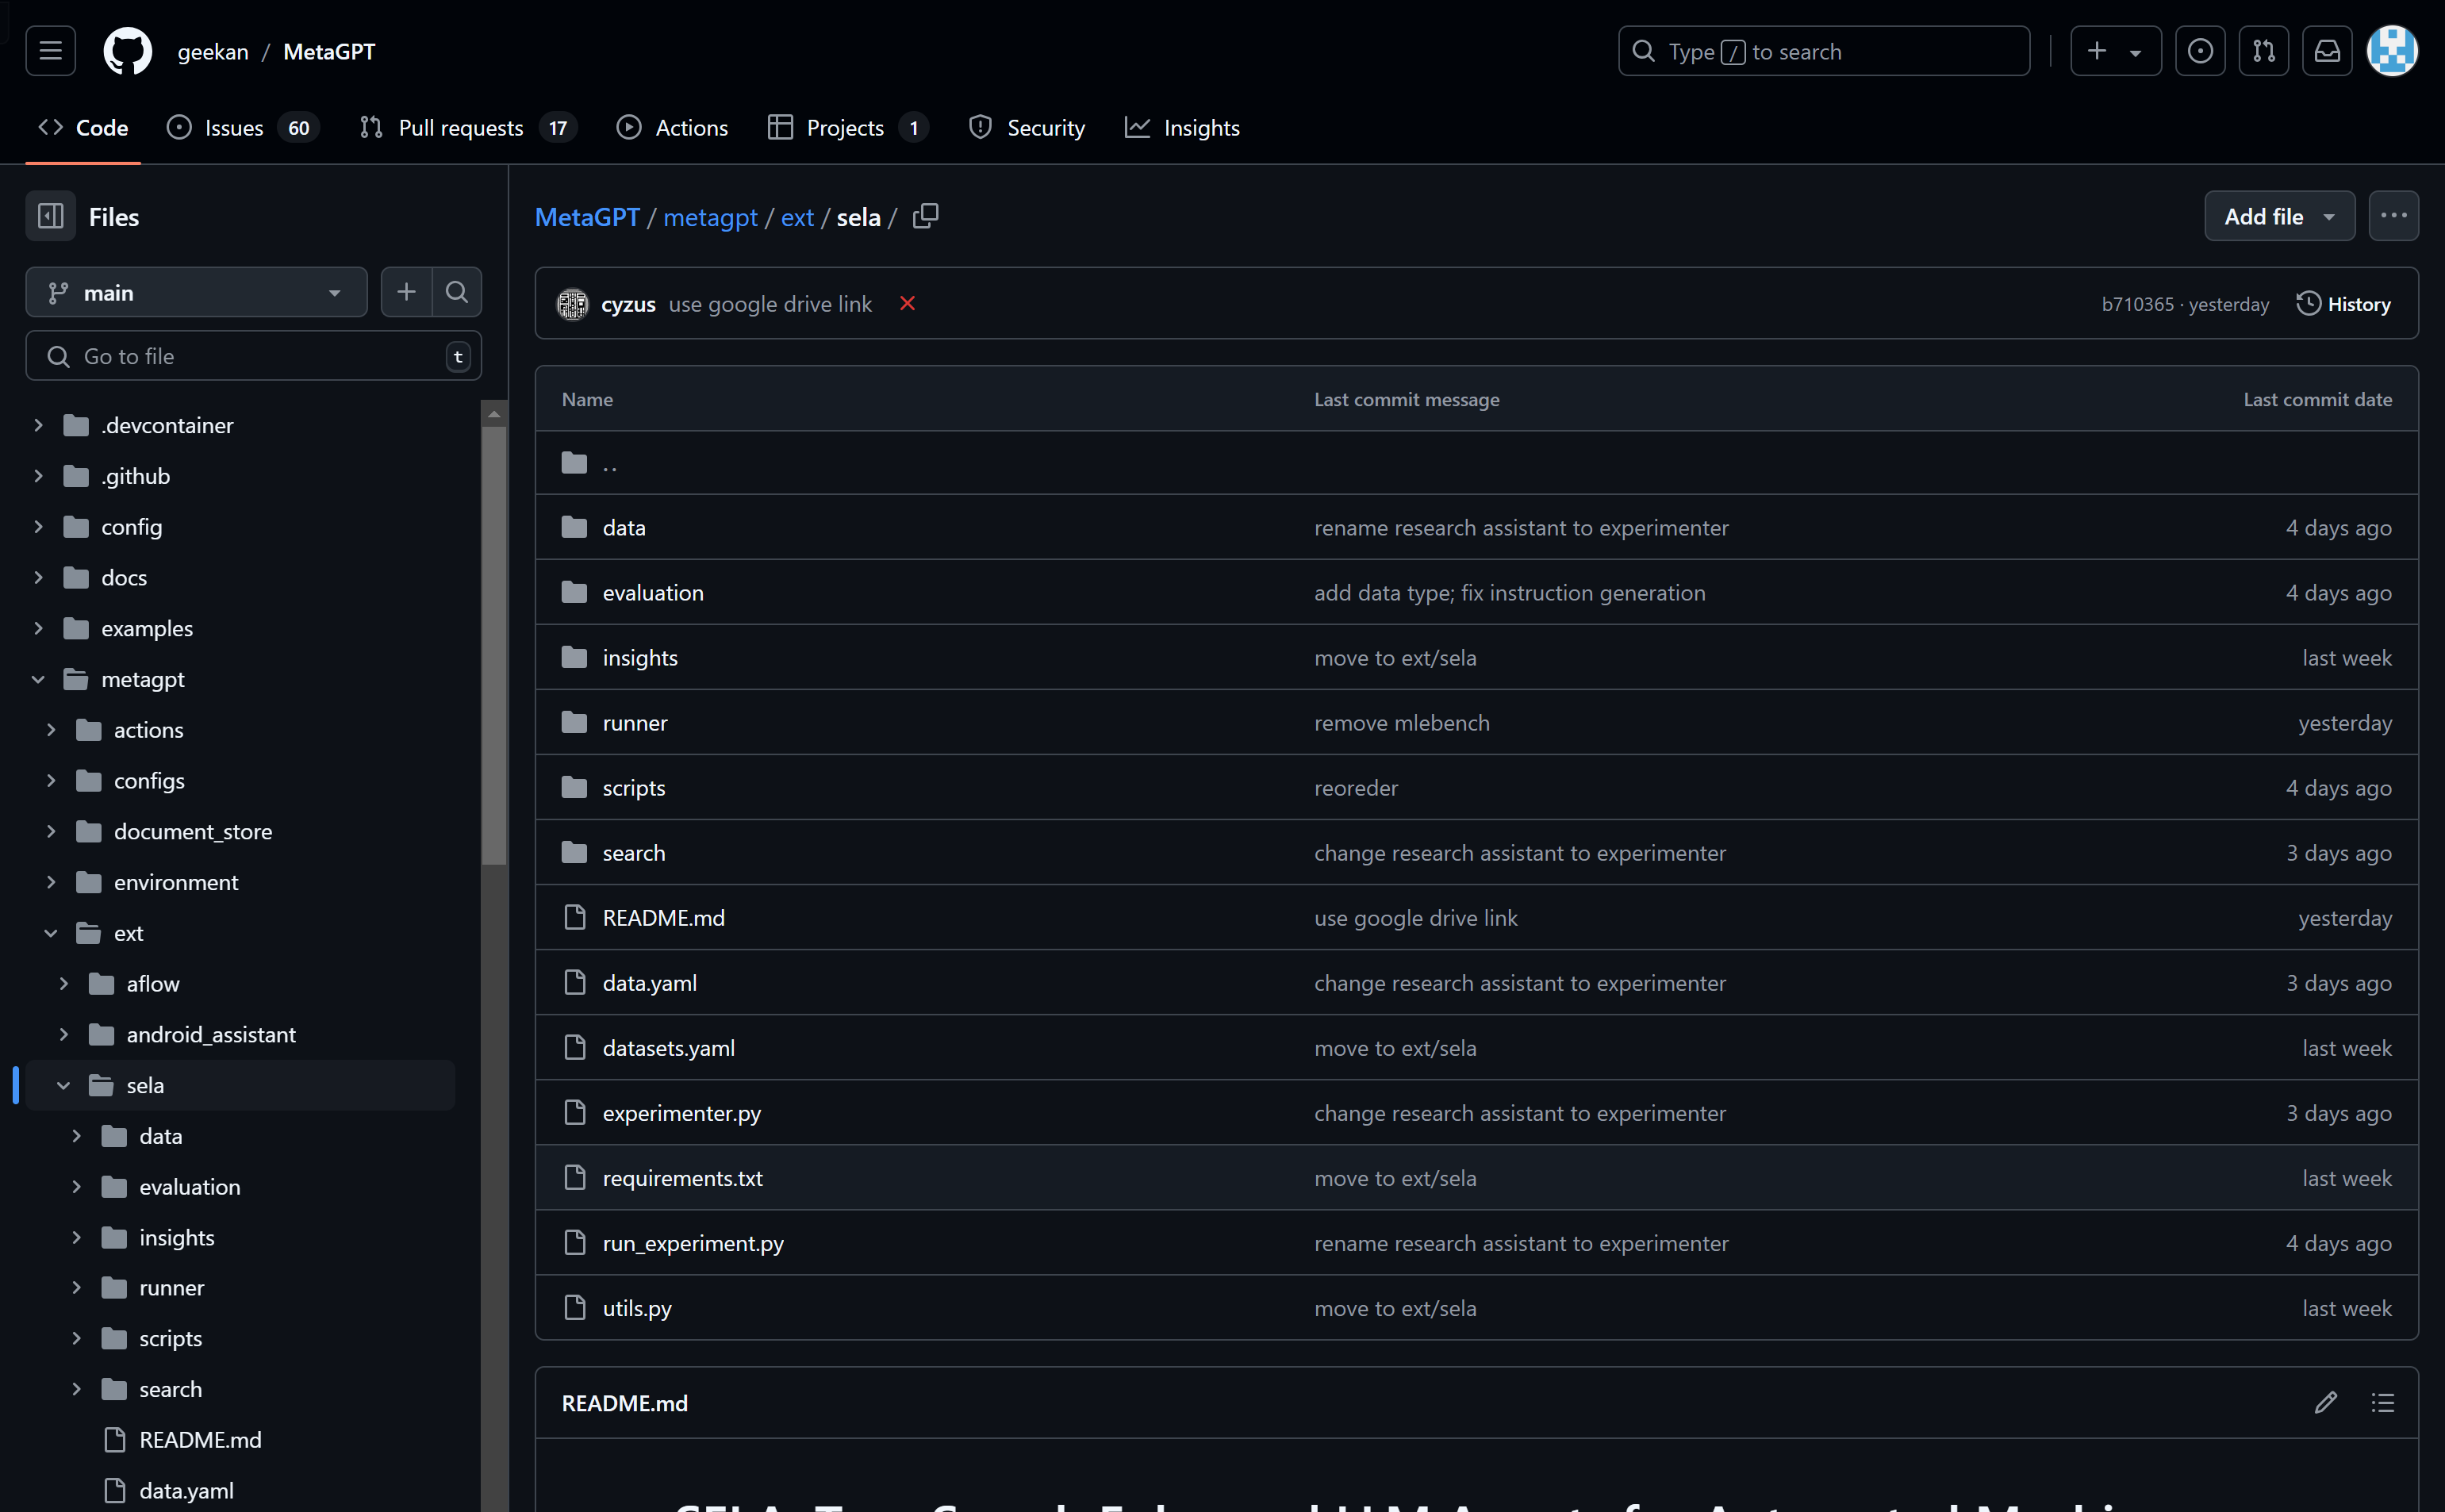Open the Add file dropdown
The width and height of the screenshot is (2445, 1512).
[2279, 216]
